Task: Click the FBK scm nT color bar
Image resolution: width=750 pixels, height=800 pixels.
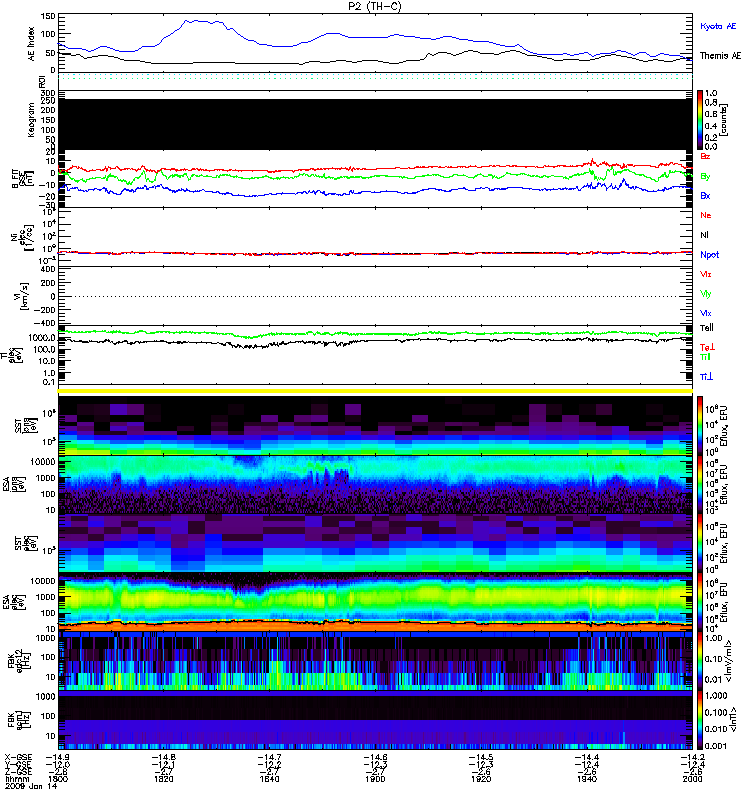Action: click(x=700, y=720)
